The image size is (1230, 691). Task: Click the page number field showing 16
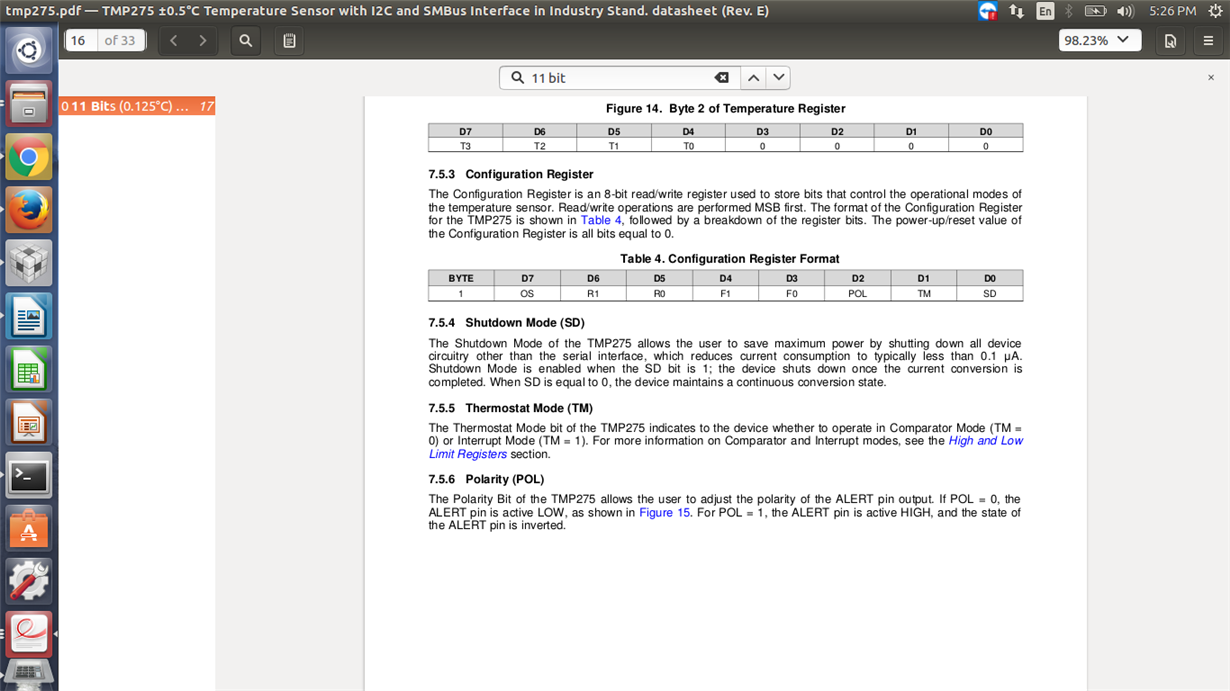pos(82,41)
